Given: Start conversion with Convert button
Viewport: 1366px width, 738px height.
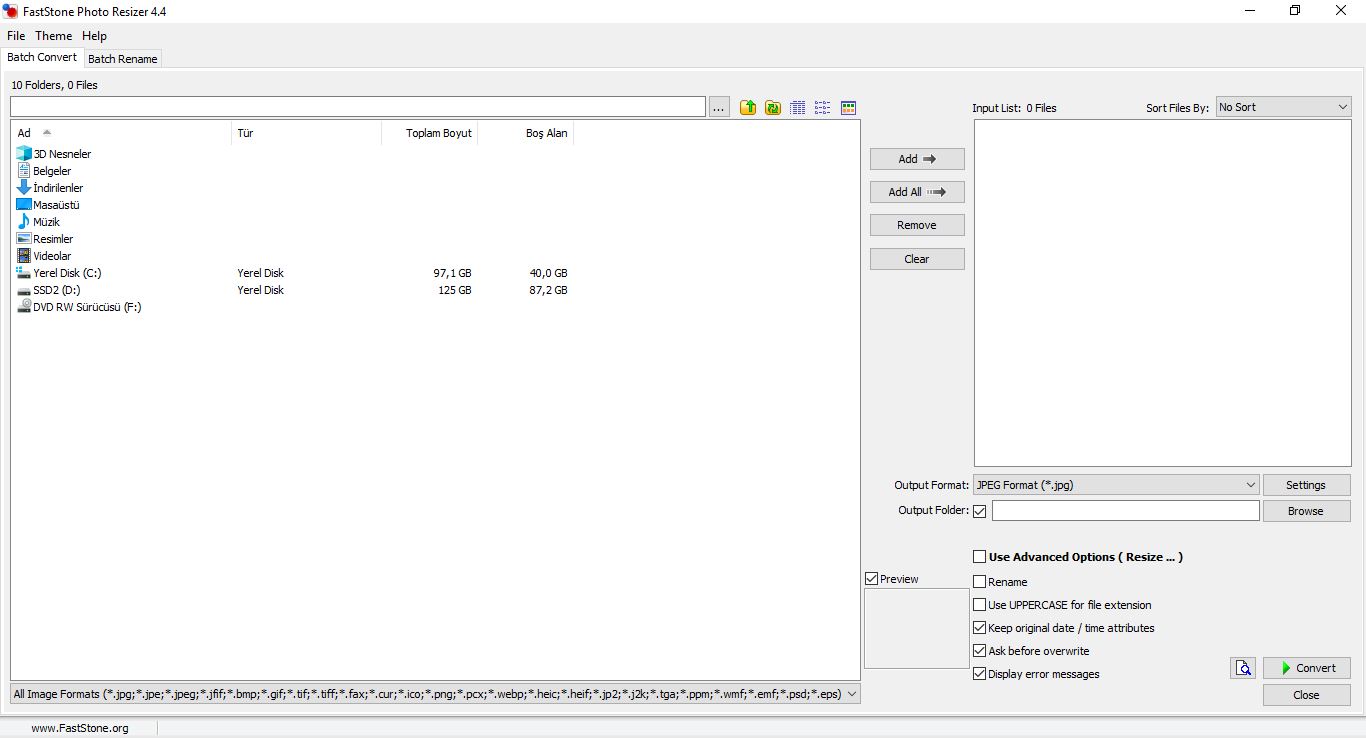Looking at the screenshot, I should [1307, 668].
